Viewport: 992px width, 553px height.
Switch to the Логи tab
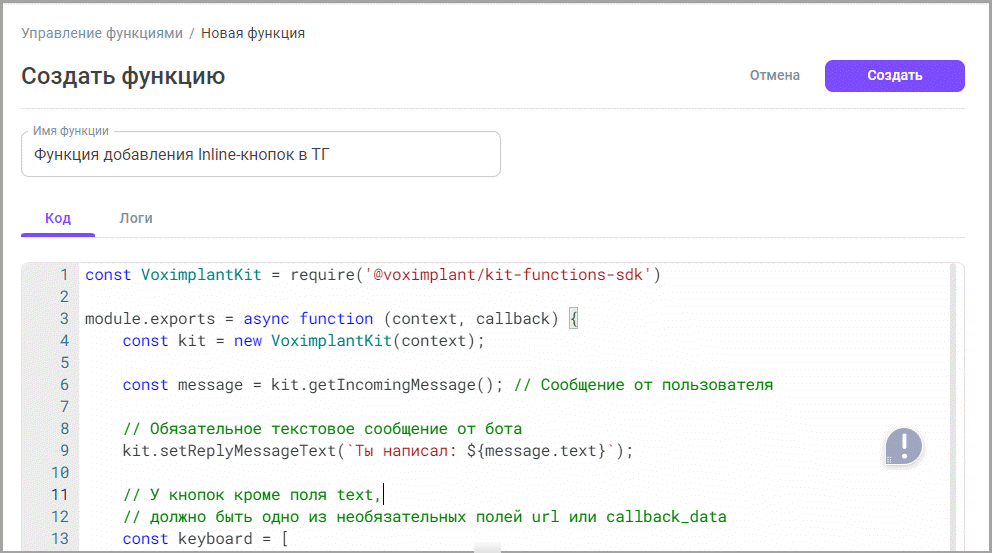(135, 219)
